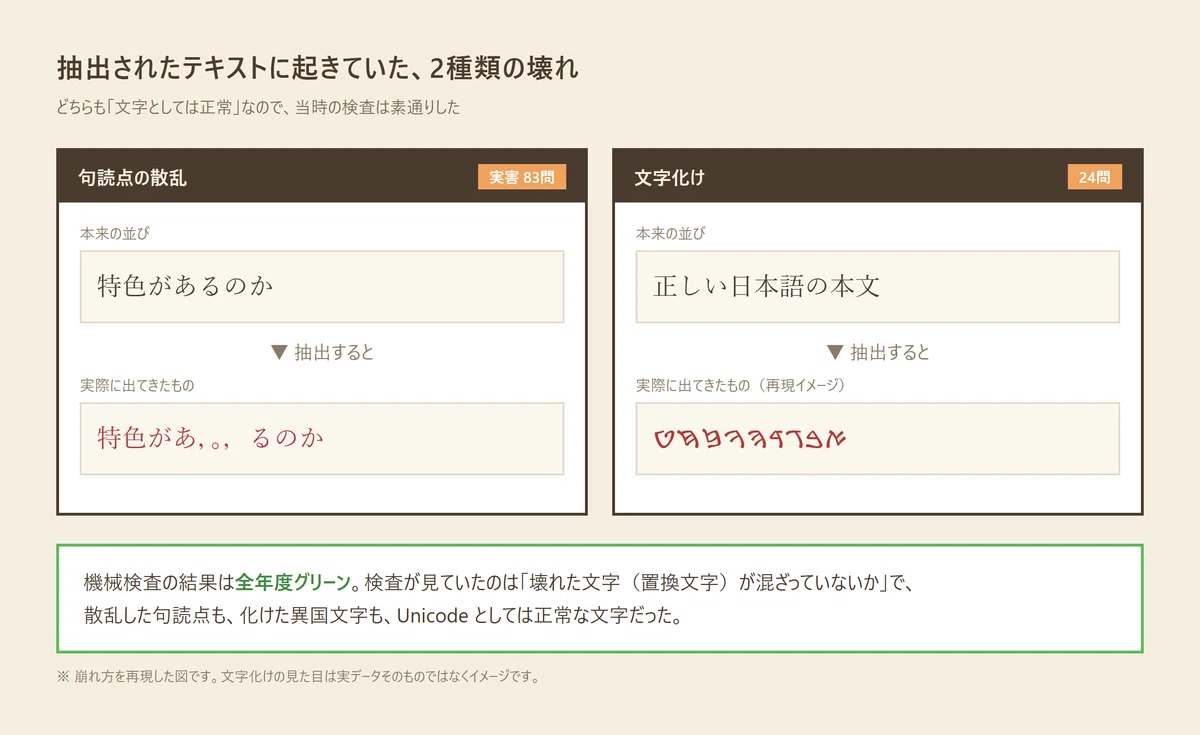Click the ※ footnote about 再現した図
Screen dimensions: 1200x735
[x=299, y=676]
